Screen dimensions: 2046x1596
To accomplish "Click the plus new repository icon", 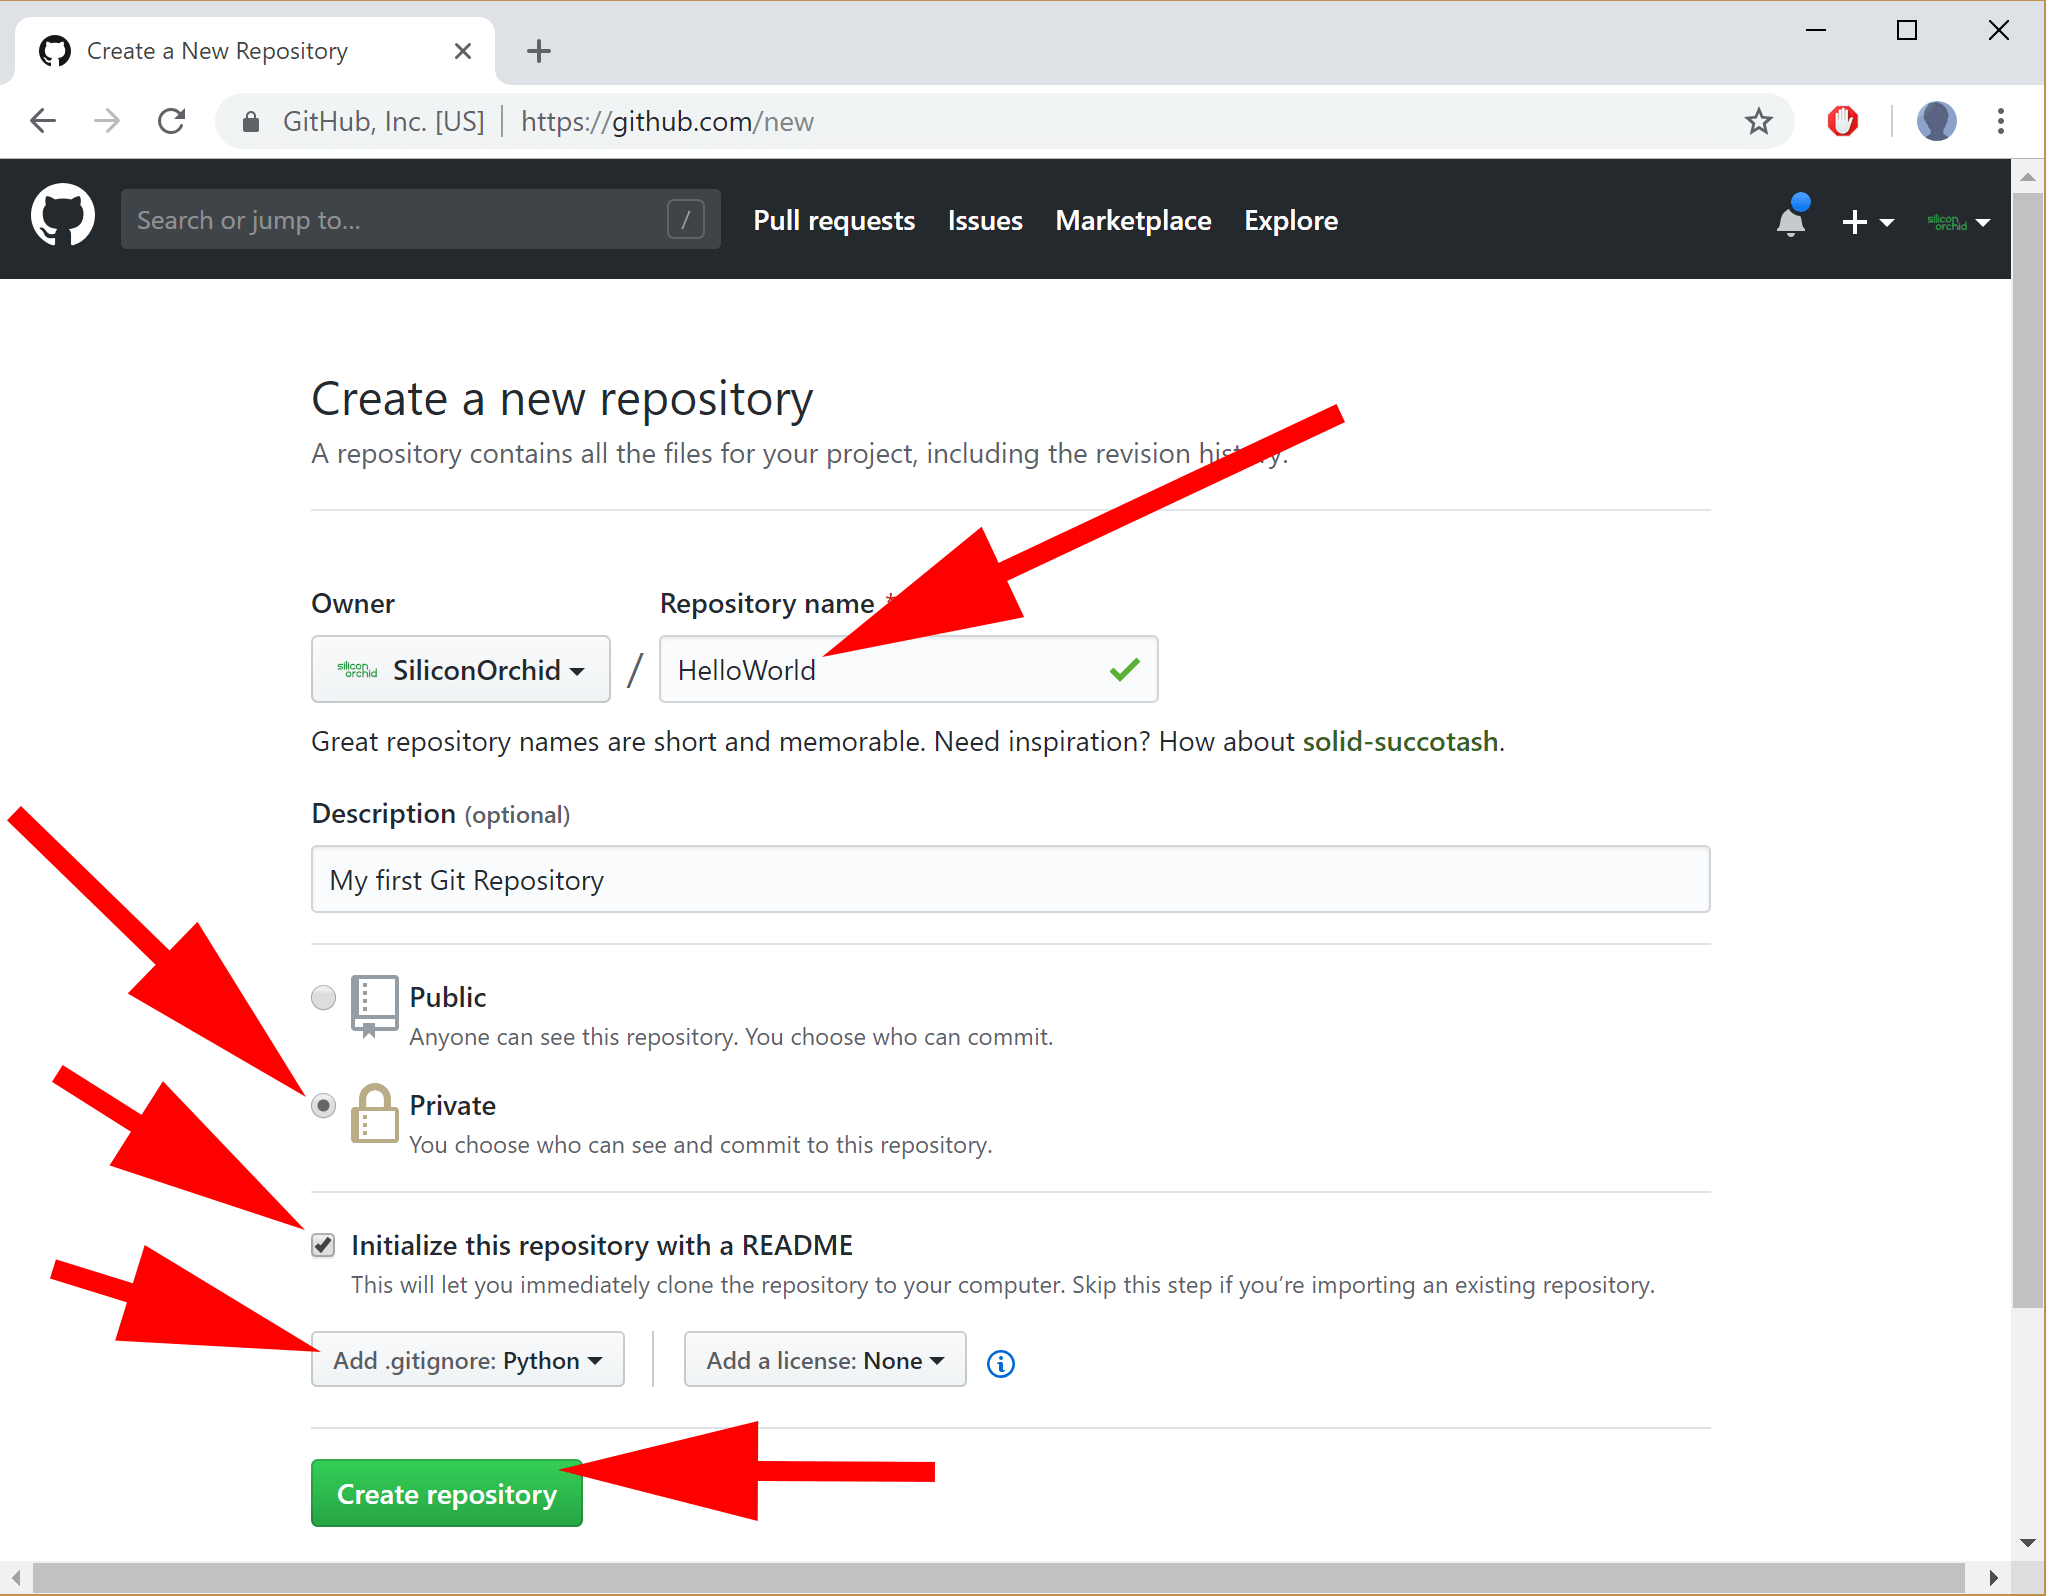I will 1860,218.
